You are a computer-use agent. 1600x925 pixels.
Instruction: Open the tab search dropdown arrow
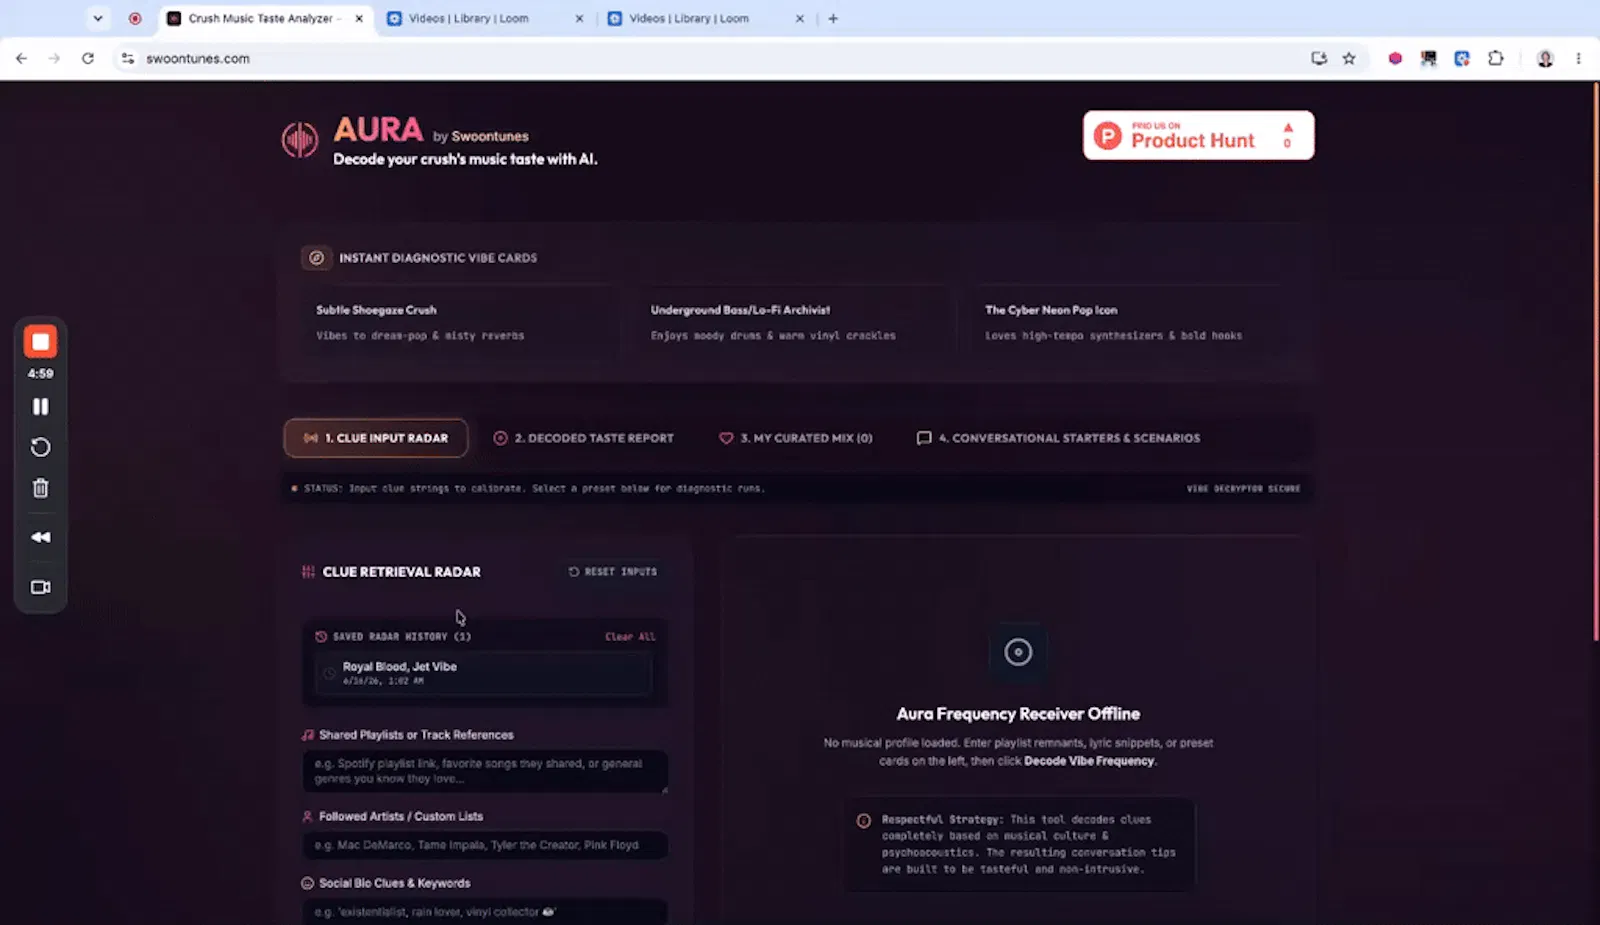click(x=98, y=18)
